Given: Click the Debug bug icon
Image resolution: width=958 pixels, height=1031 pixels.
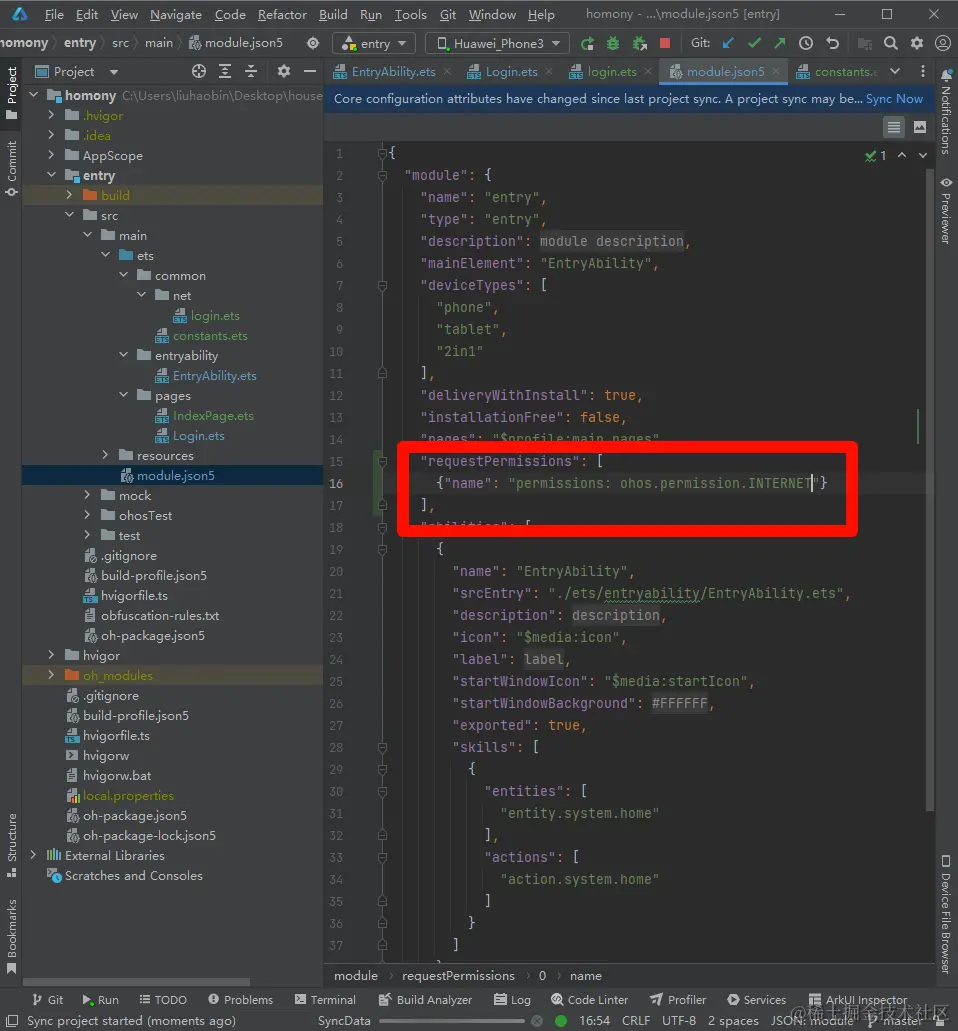Looking at the screenshot, I should tap(613, 43).
